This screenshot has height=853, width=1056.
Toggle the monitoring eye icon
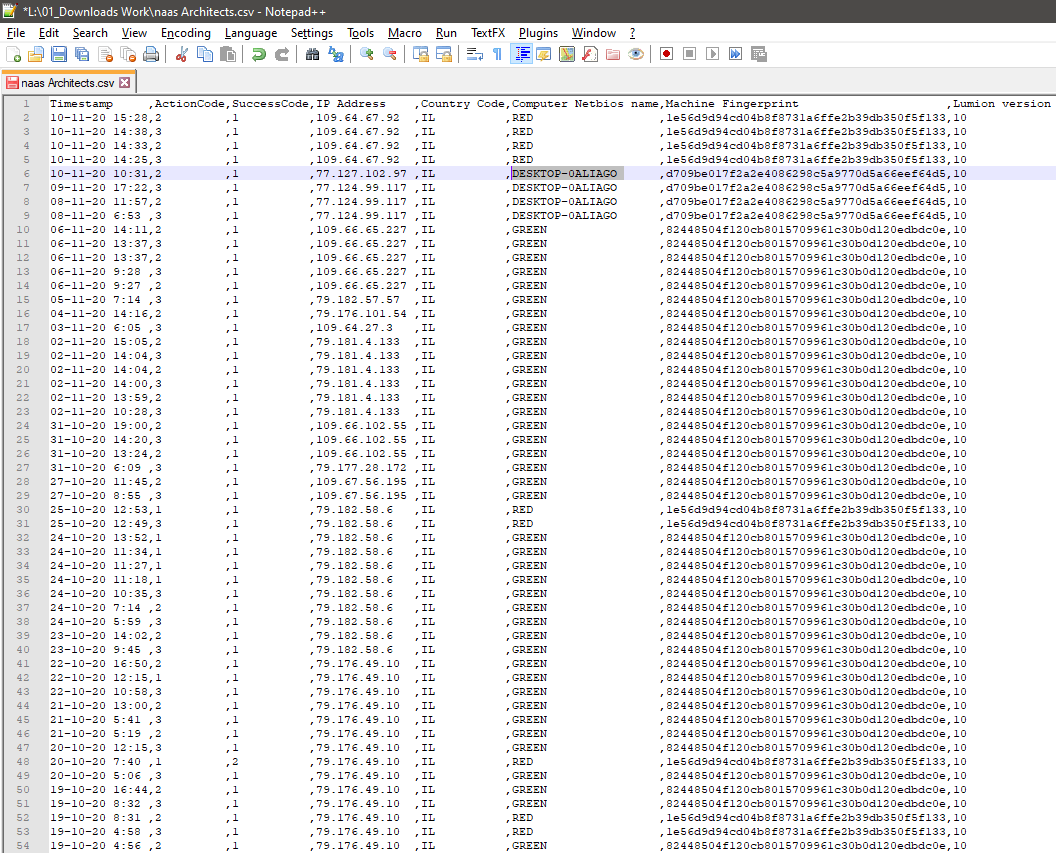coord(636,54)
